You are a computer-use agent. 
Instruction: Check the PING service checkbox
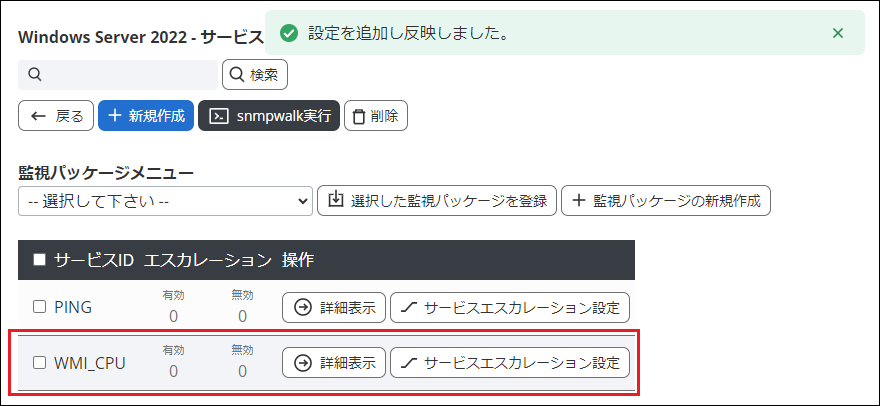coord(40,307)
